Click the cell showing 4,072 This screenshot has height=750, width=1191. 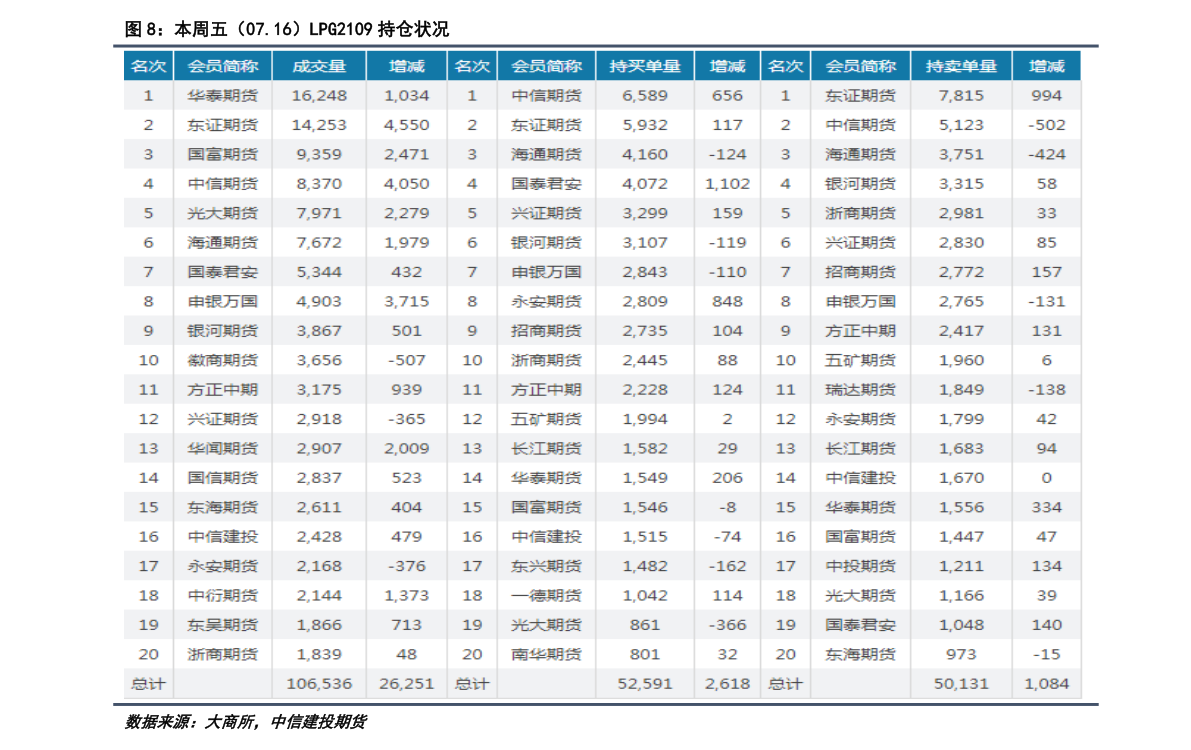click(x=645, y=184)
